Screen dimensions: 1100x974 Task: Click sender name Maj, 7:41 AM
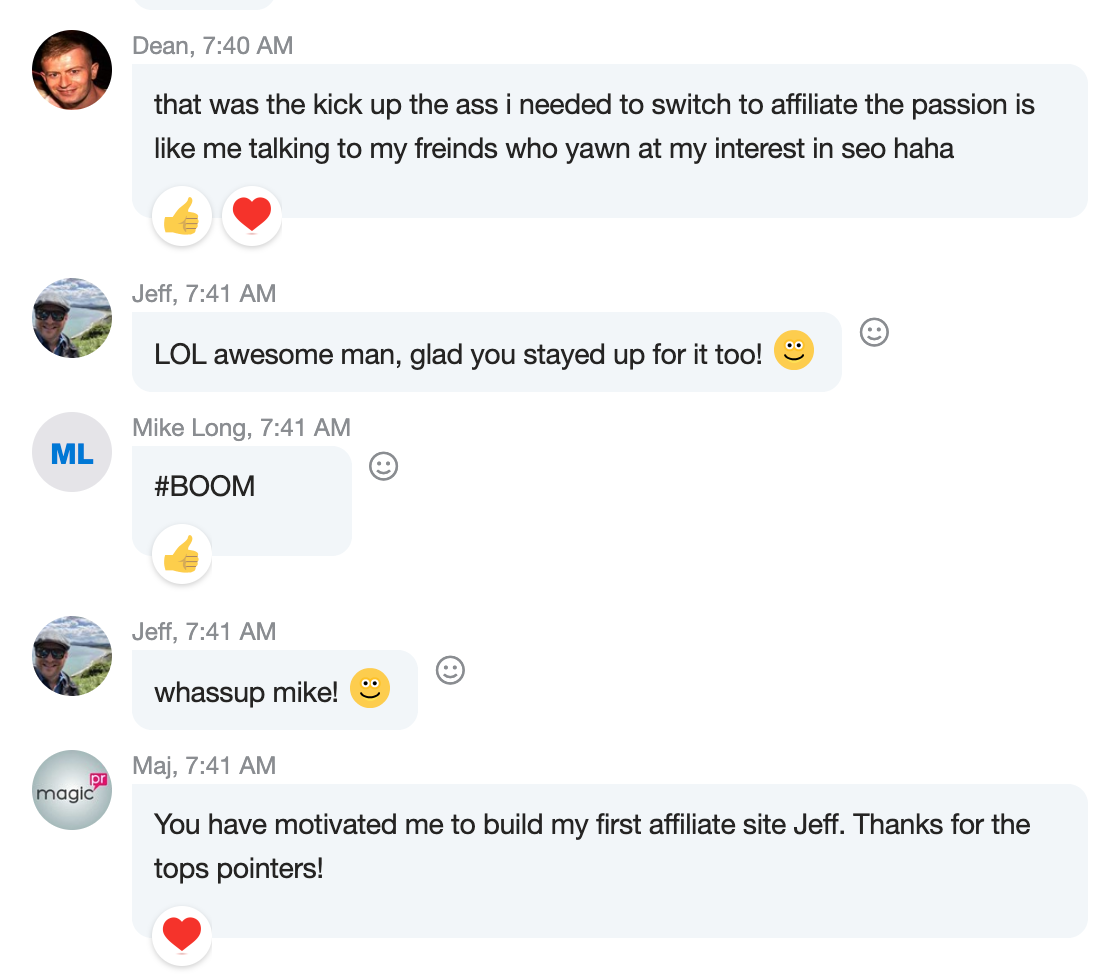click(x=204, y=765)
